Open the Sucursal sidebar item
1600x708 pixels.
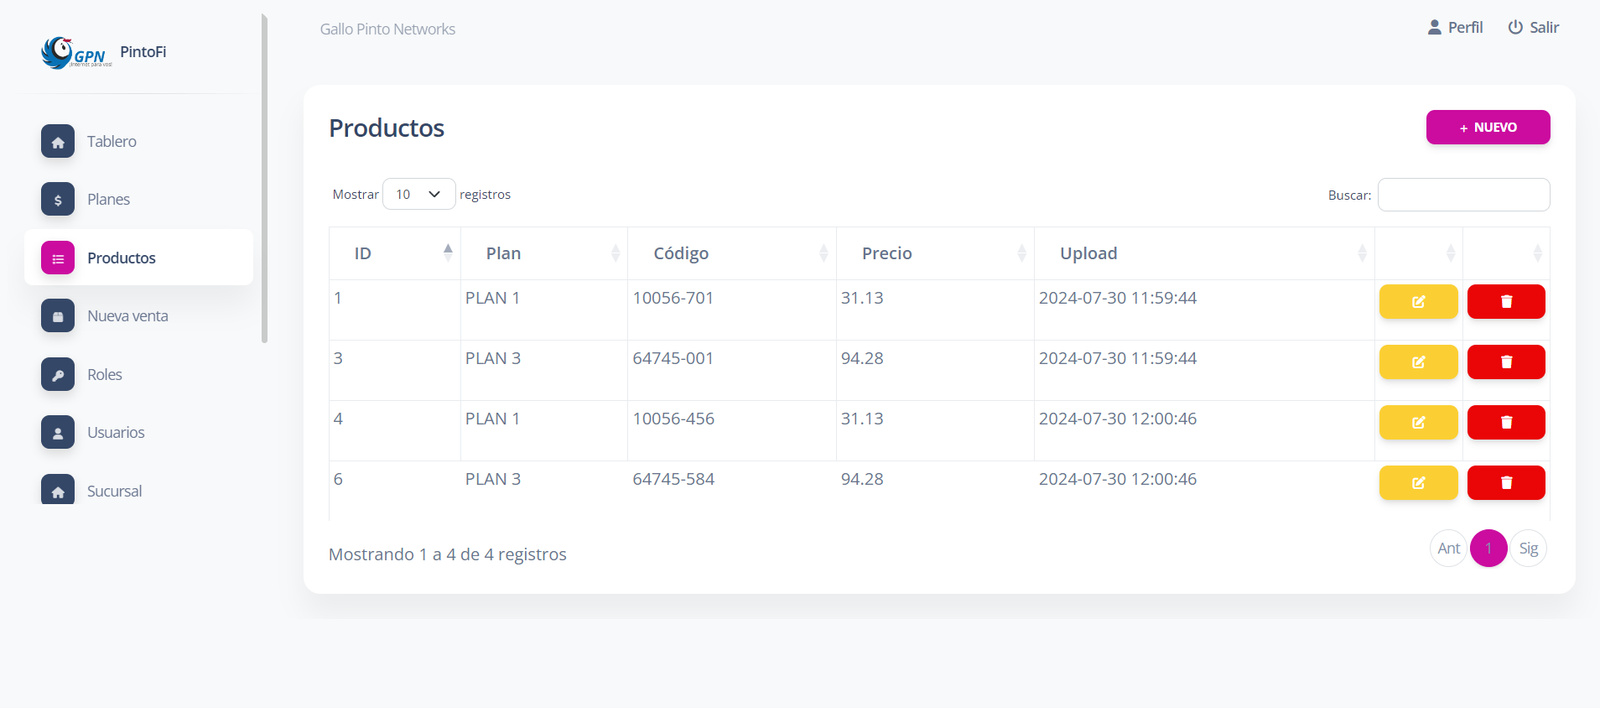114,491
